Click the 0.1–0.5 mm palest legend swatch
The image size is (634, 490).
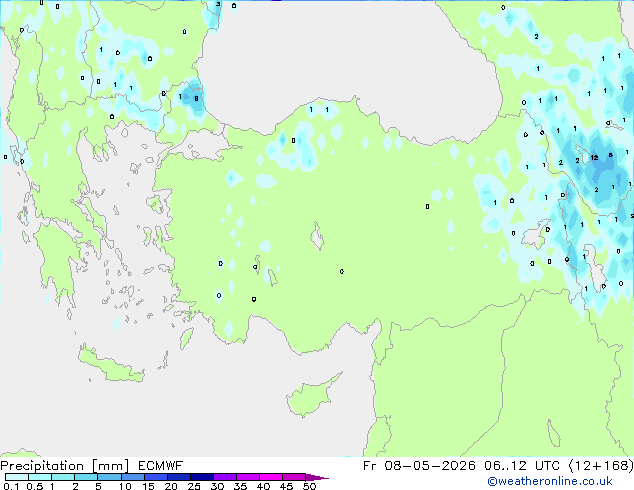point(17,477)
